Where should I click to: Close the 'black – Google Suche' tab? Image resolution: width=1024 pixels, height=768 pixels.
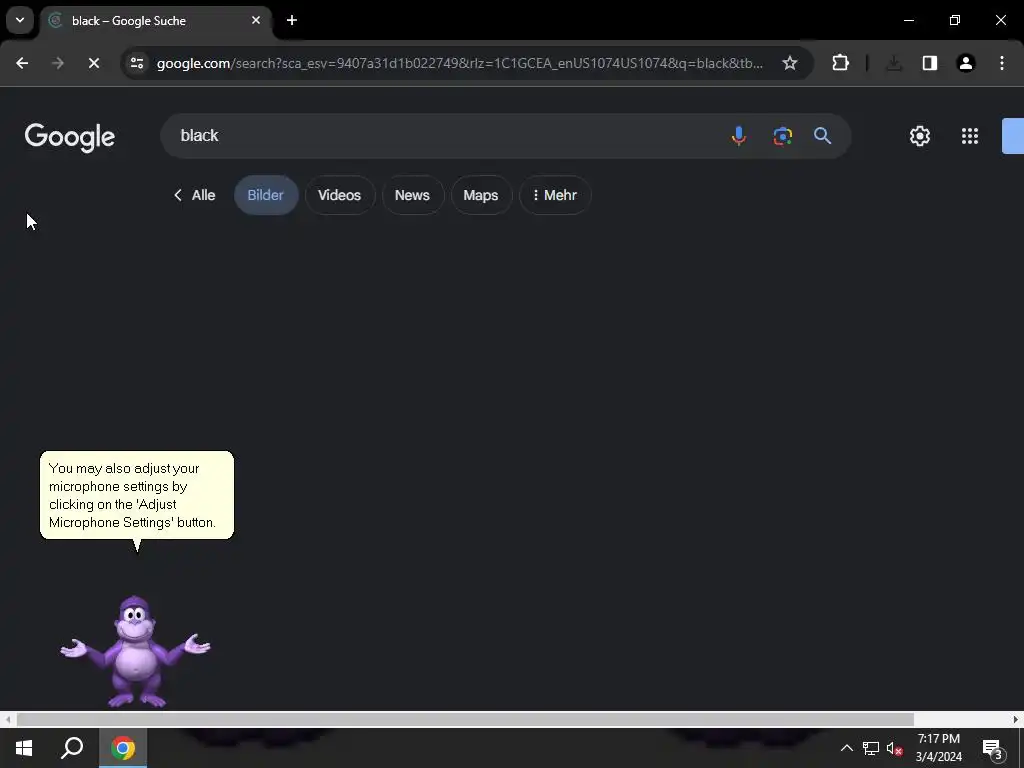[256, 20]
